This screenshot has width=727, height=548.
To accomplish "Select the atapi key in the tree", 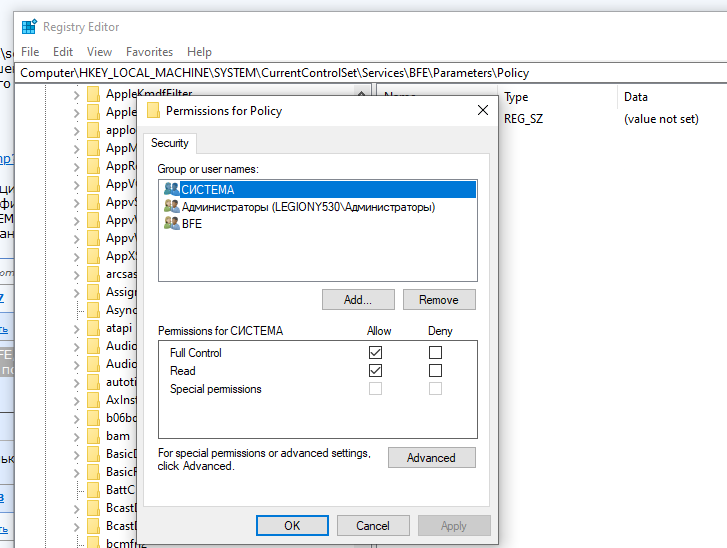I will click(119, 328).
